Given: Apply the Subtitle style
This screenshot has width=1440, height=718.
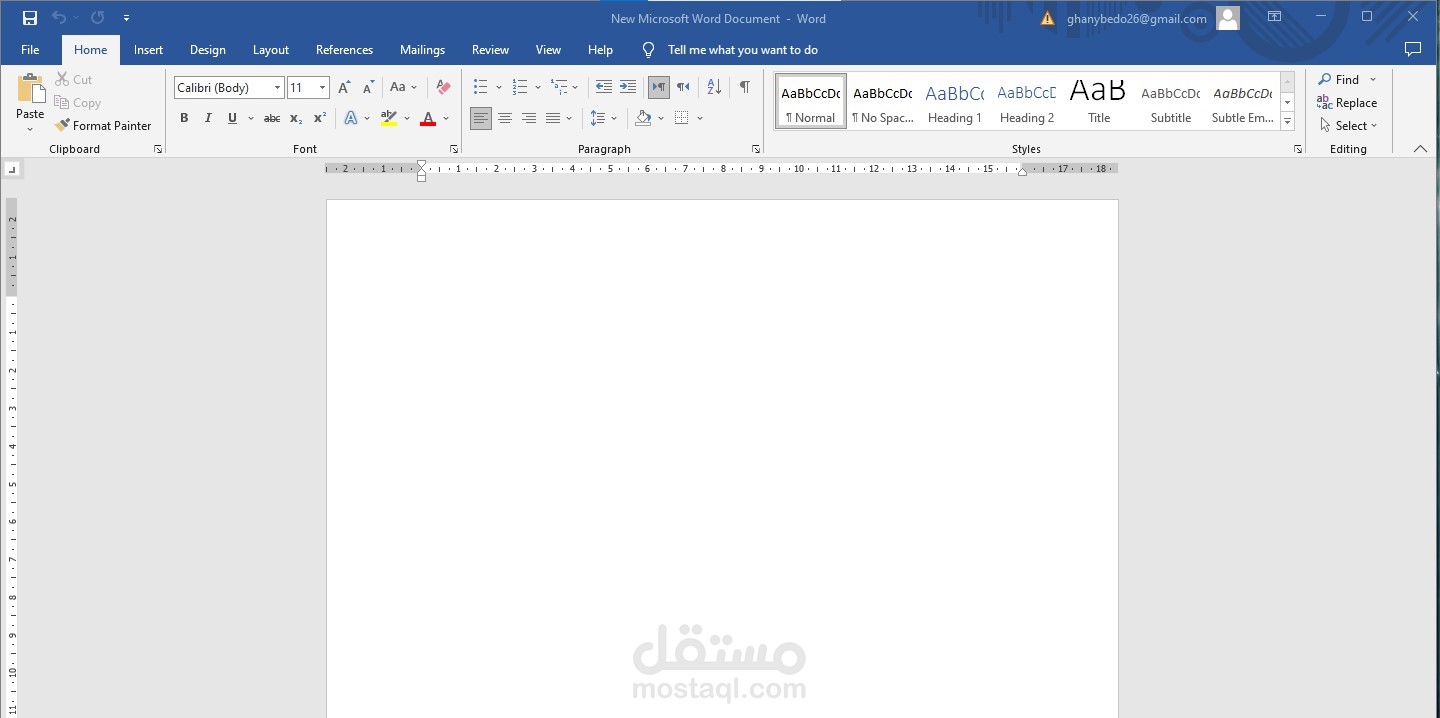Looking at the screenshot, I should 1171,101.
